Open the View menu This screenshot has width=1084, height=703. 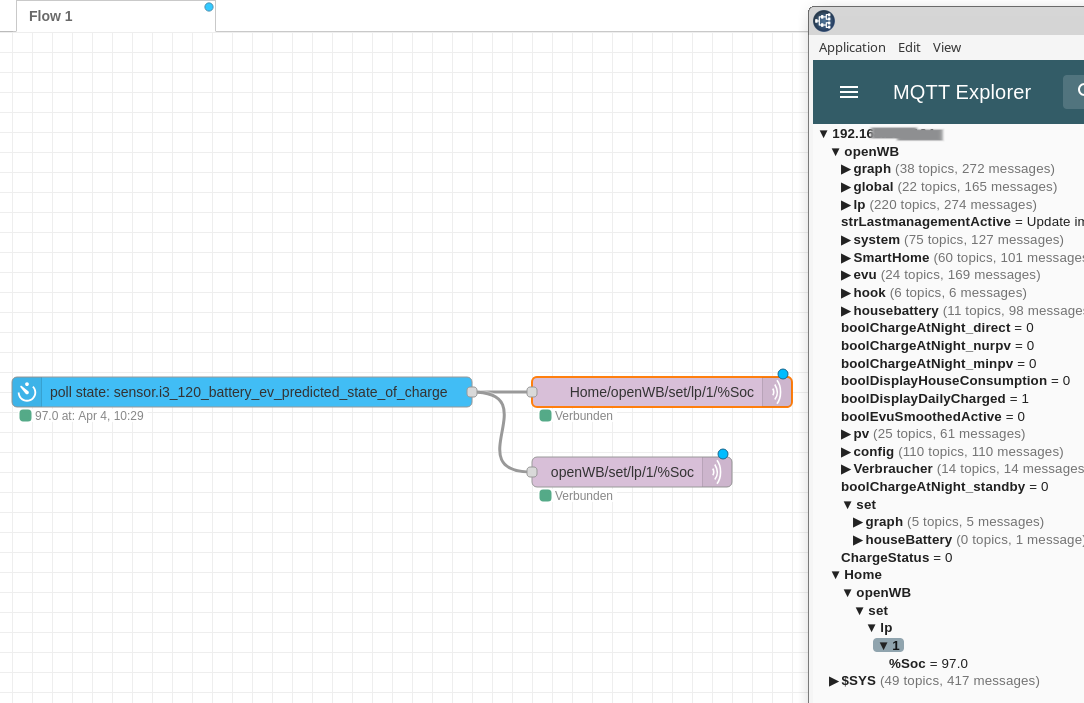(946, 47)
